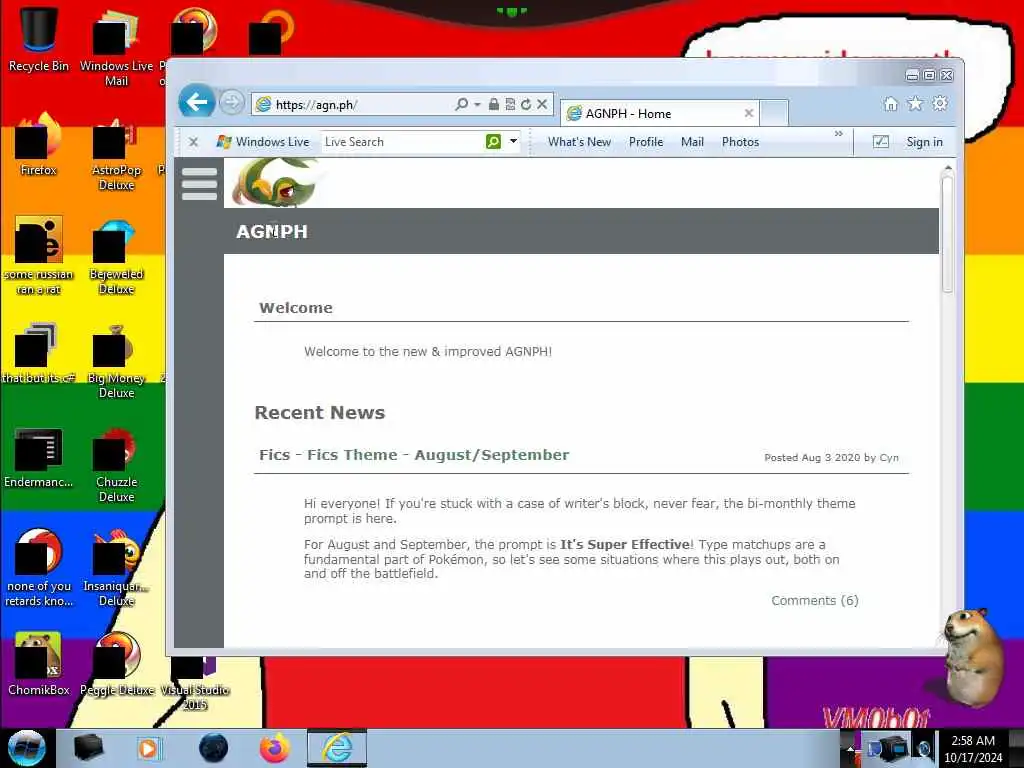Click the AGNPH header title
Screen dimensions: 1024x768
[x=272, y=231]
